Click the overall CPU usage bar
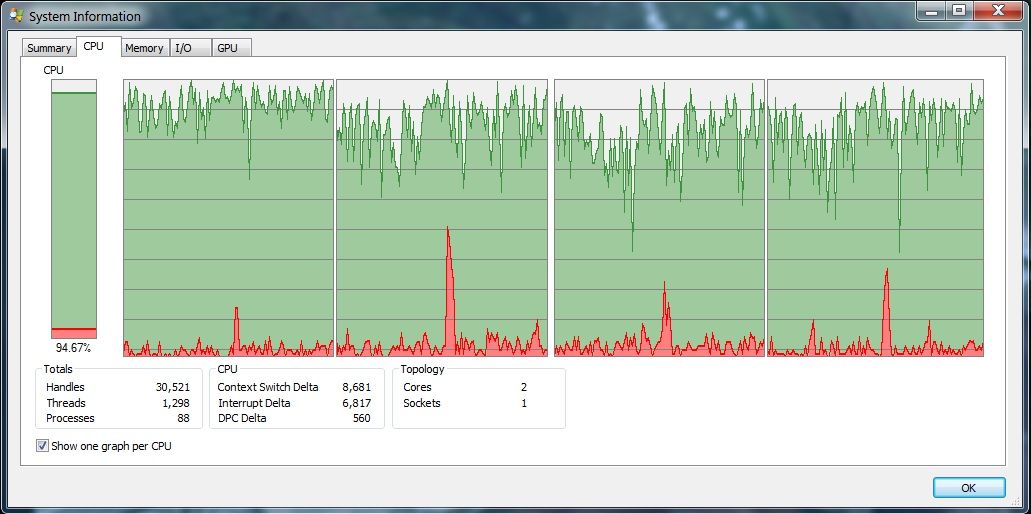 (74, 209)
